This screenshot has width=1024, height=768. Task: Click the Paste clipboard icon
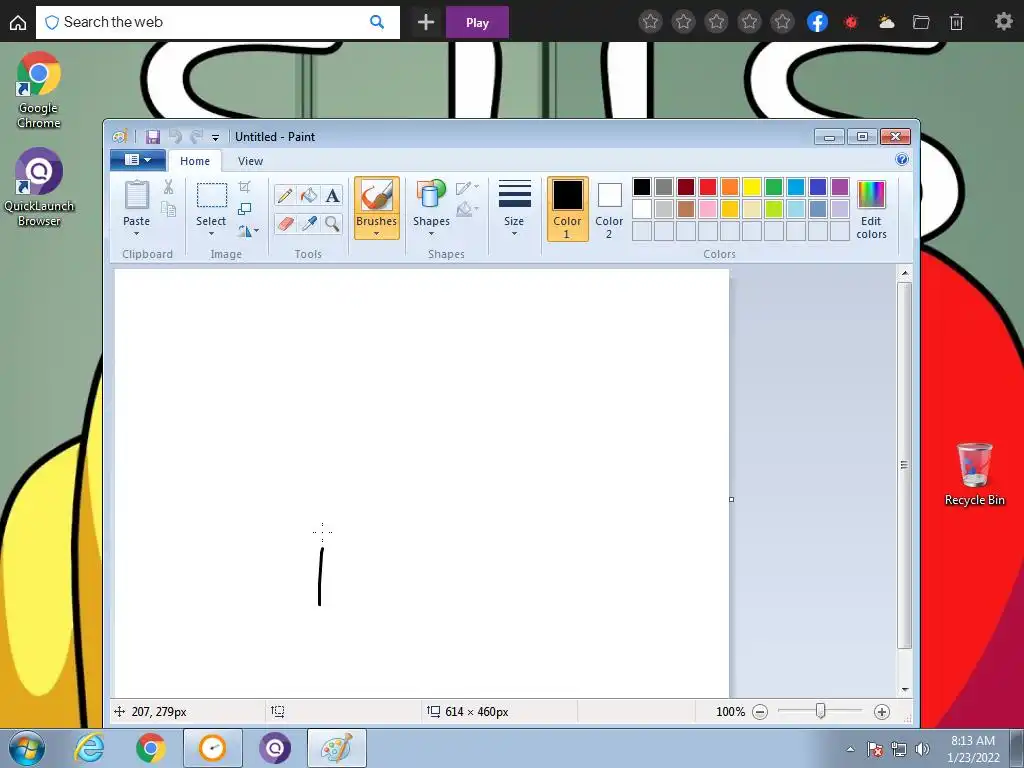tap(136, 195)
